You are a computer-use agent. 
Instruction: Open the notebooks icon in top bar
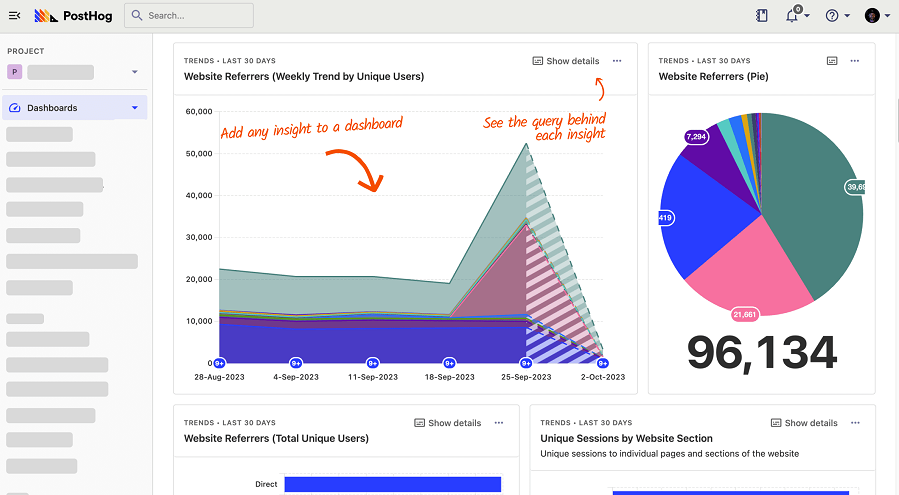click(x=762, y=15)
